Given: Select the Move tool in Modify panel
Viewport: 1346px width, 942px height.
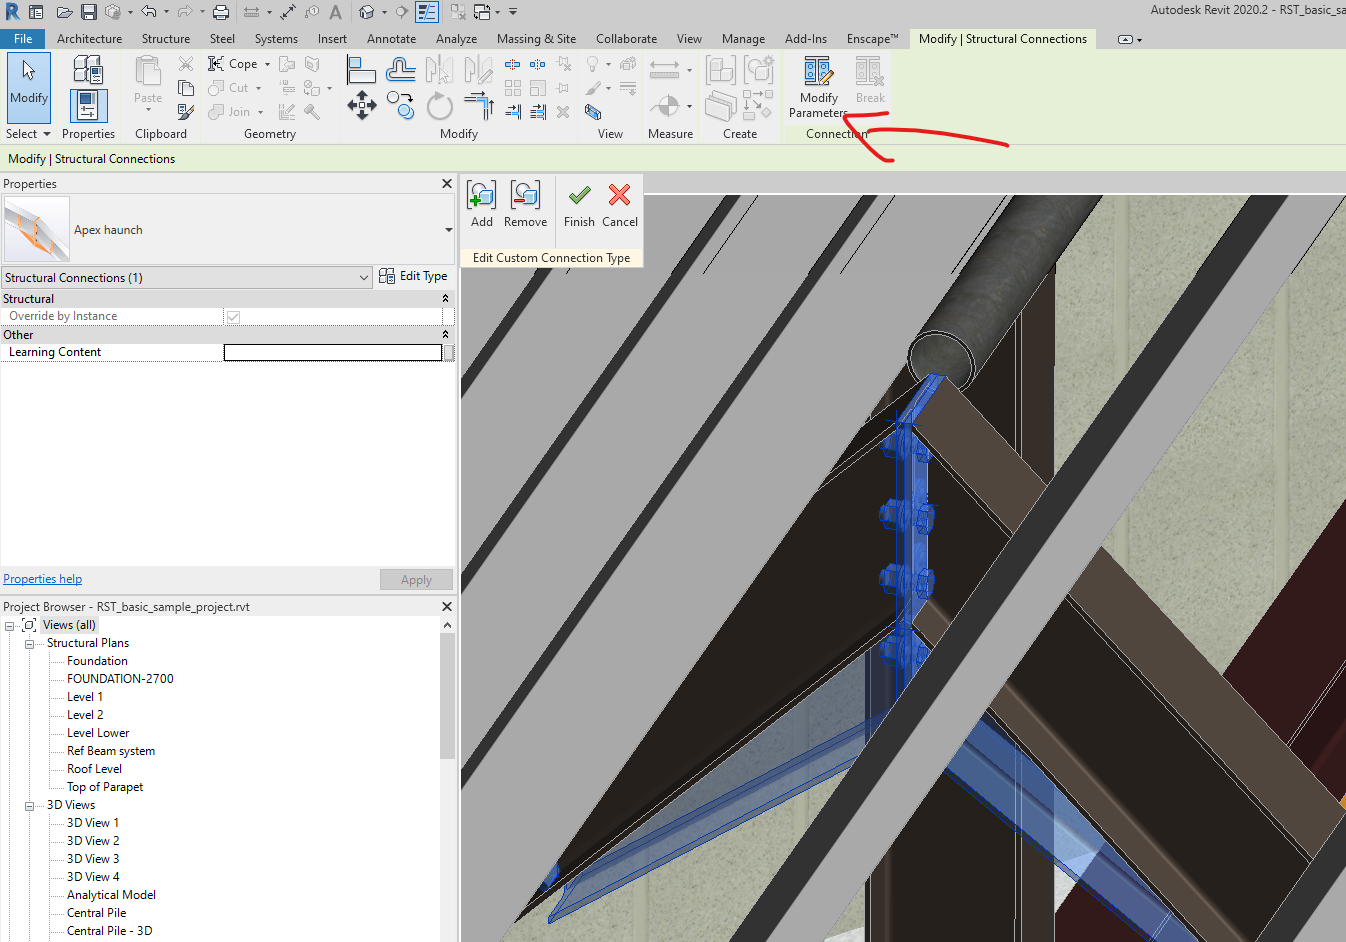Looking at the screenshot, I should click(x=362, y=104).
